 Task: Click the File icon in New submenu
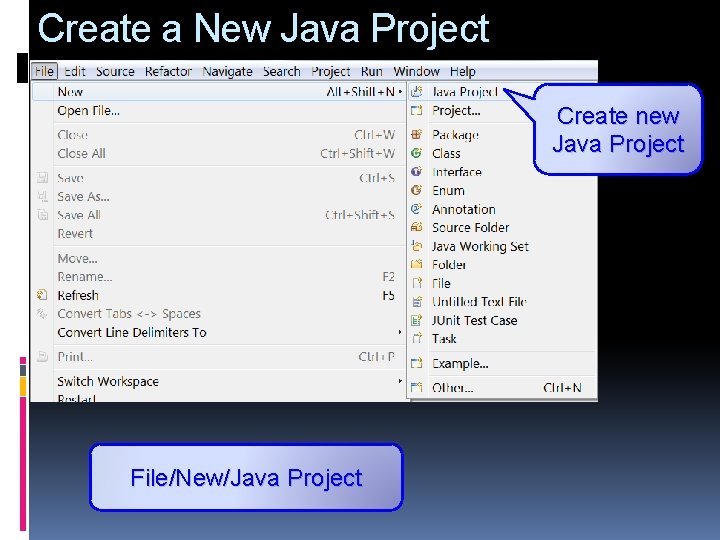pos(416,283)
